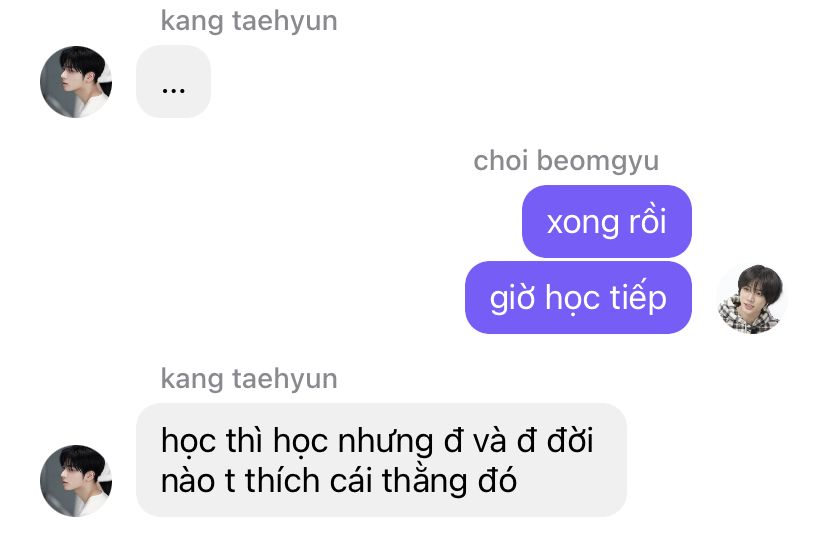Click the word 'nào' in the last message
Screen dimensions: 828x542
(x=187, y=481)
